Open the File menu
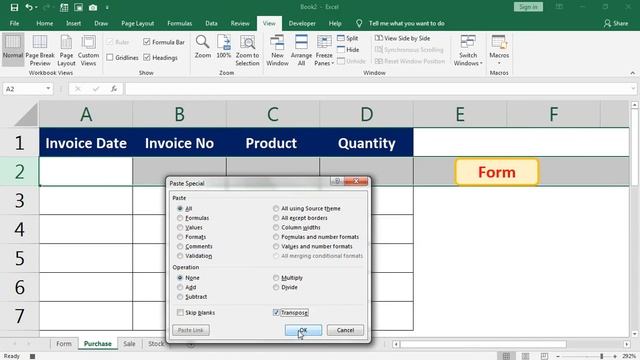 click(14, 23)
